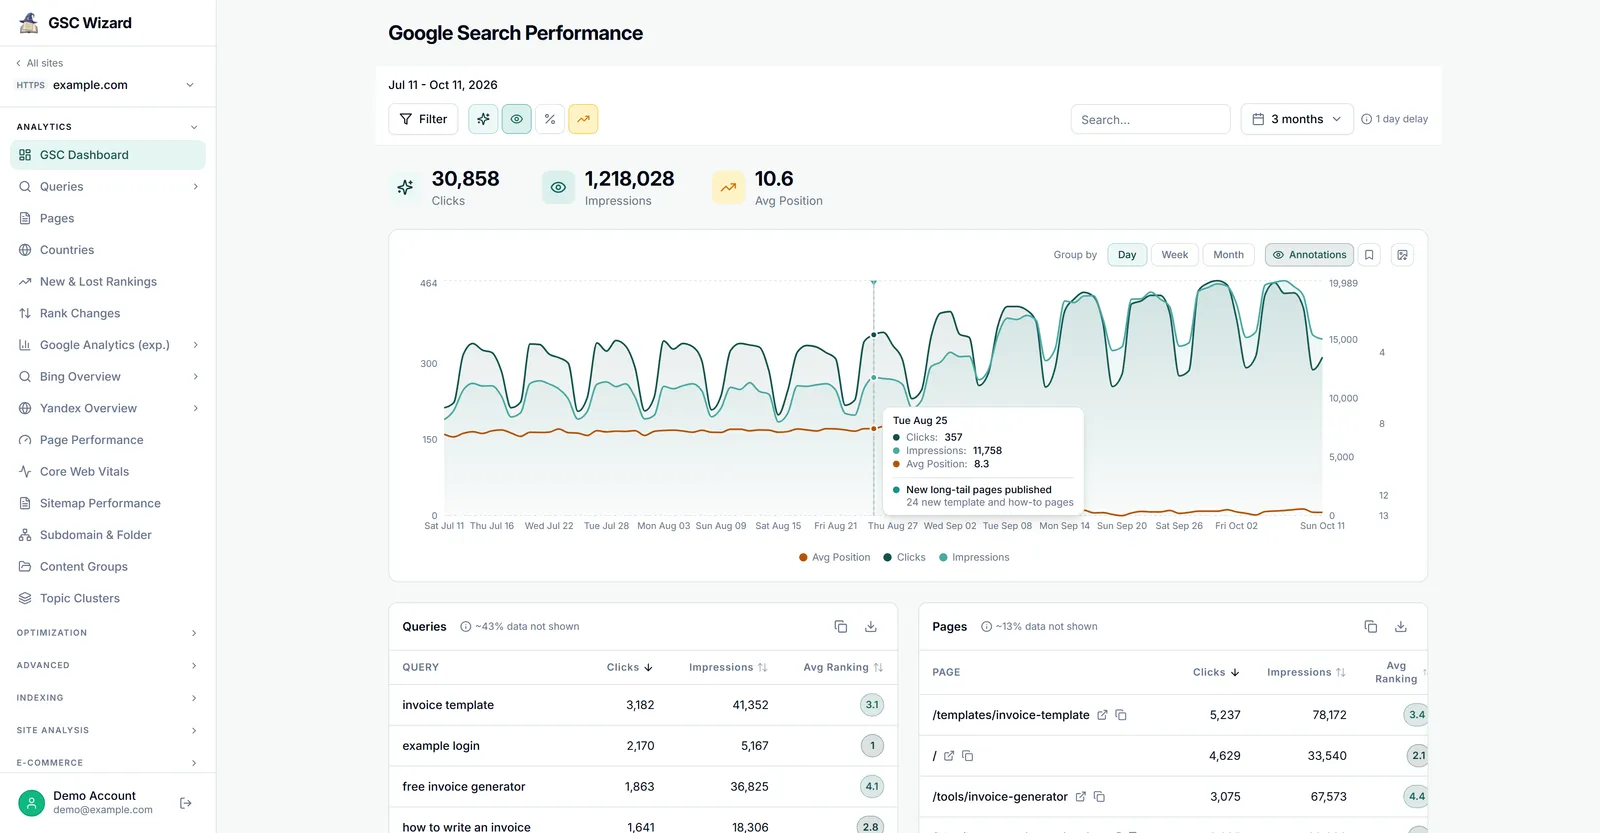Expand the Google Analytics (exp.) submenu

point(195,345)
